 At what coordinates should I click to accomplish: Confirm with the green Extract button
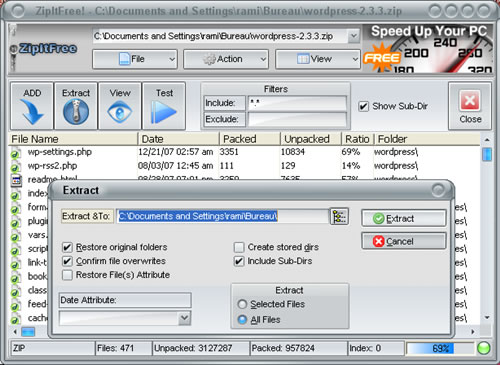click(404, 219)
